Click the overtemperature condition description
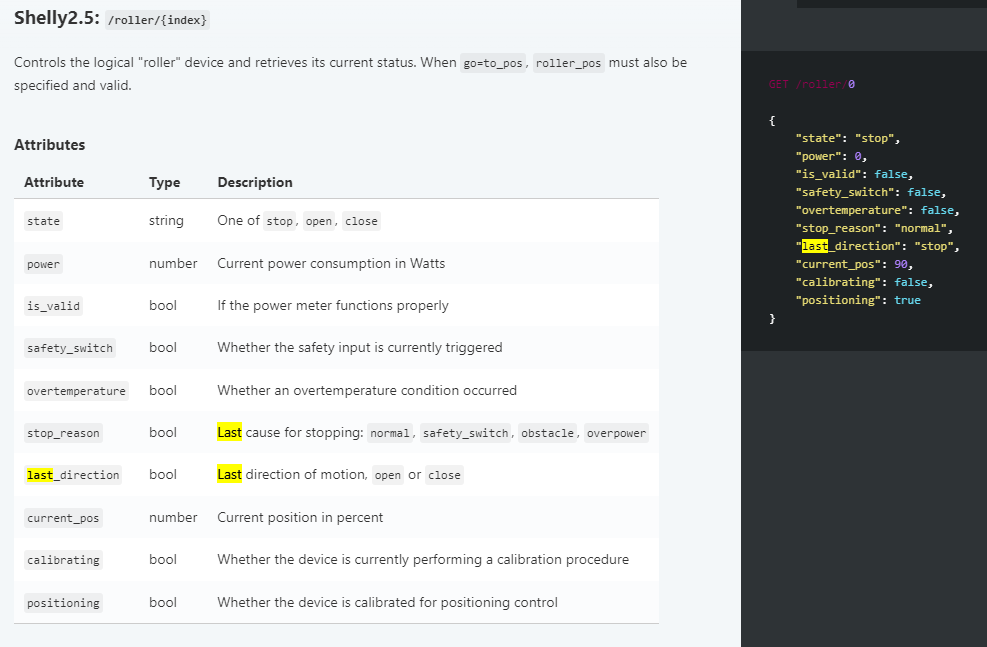987x647 pixels. pos(367,390)
